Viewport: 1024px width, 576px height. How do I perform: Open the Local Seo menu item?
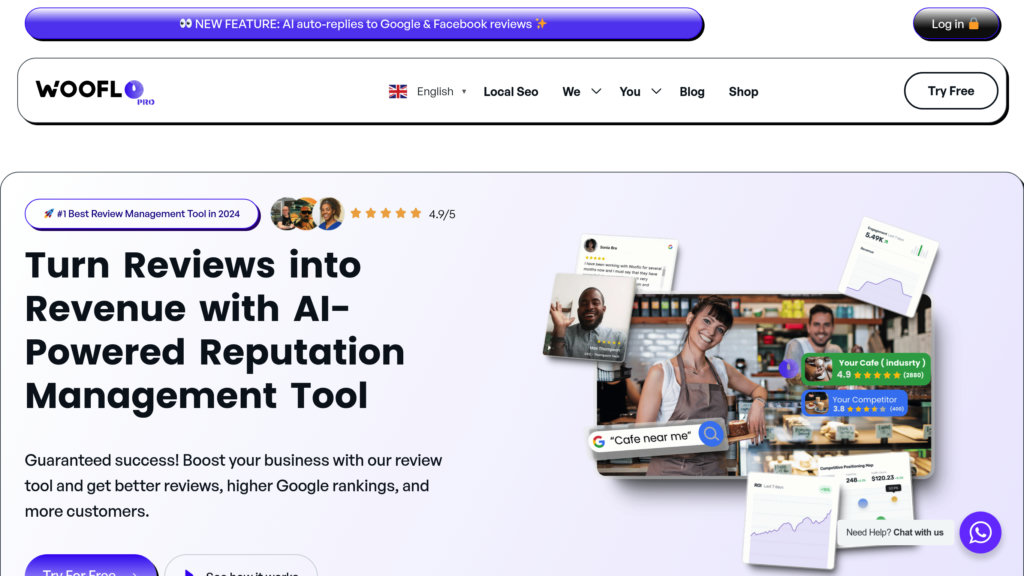click(x=511, y=92)
